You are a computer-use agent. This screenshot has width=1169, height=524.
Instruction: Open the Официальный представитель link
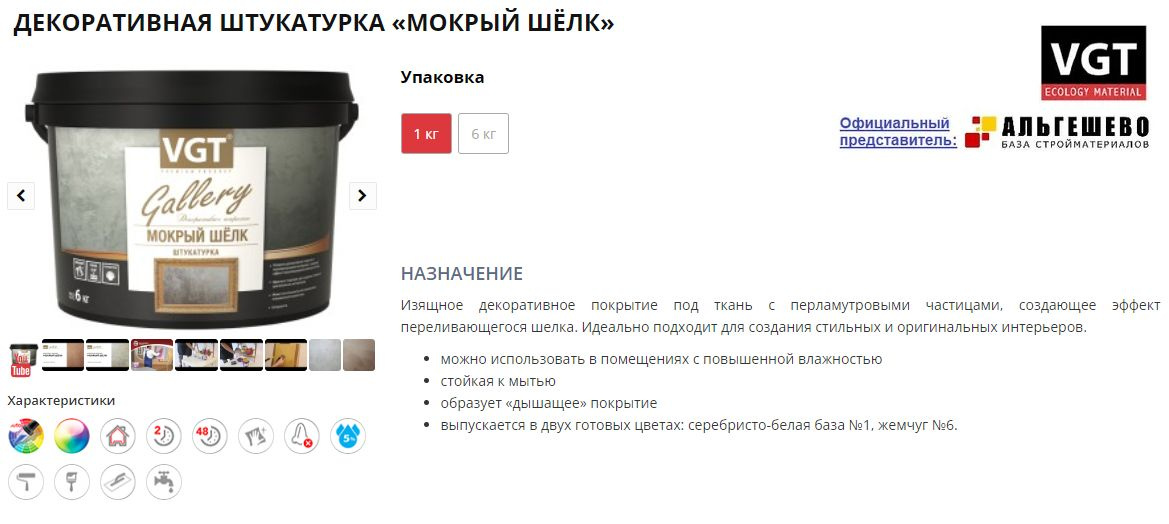point(898,132)
